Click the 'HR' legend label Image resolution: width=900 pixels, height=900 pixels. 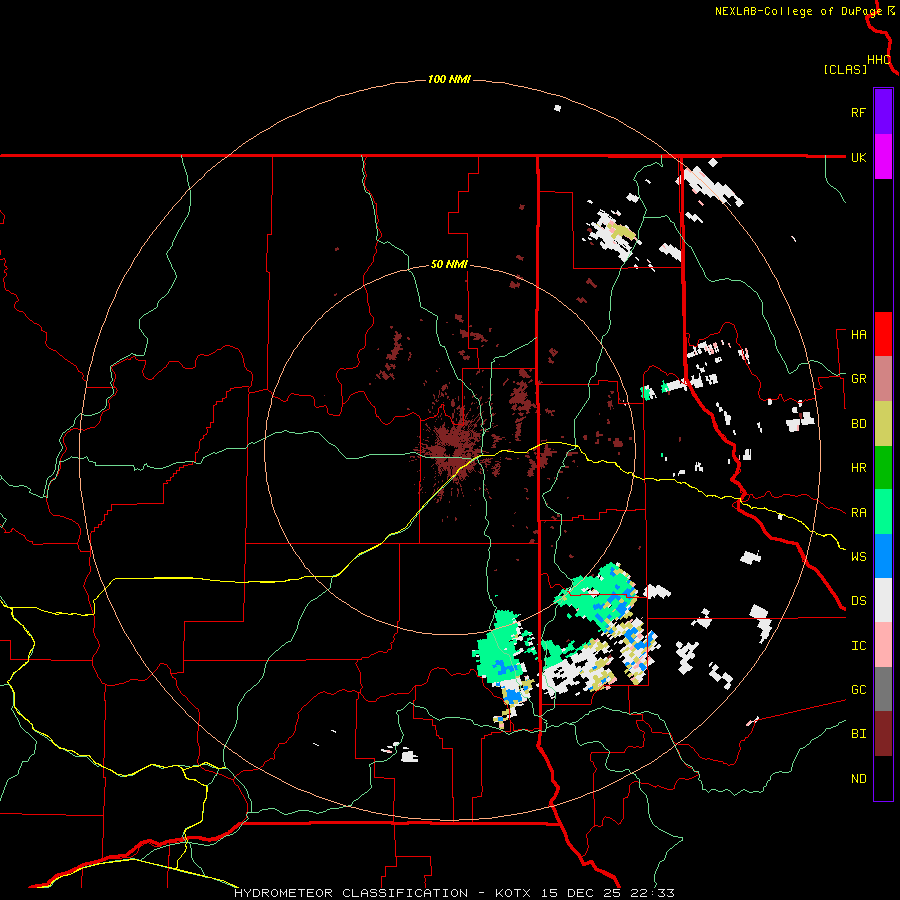coord(859,468)
